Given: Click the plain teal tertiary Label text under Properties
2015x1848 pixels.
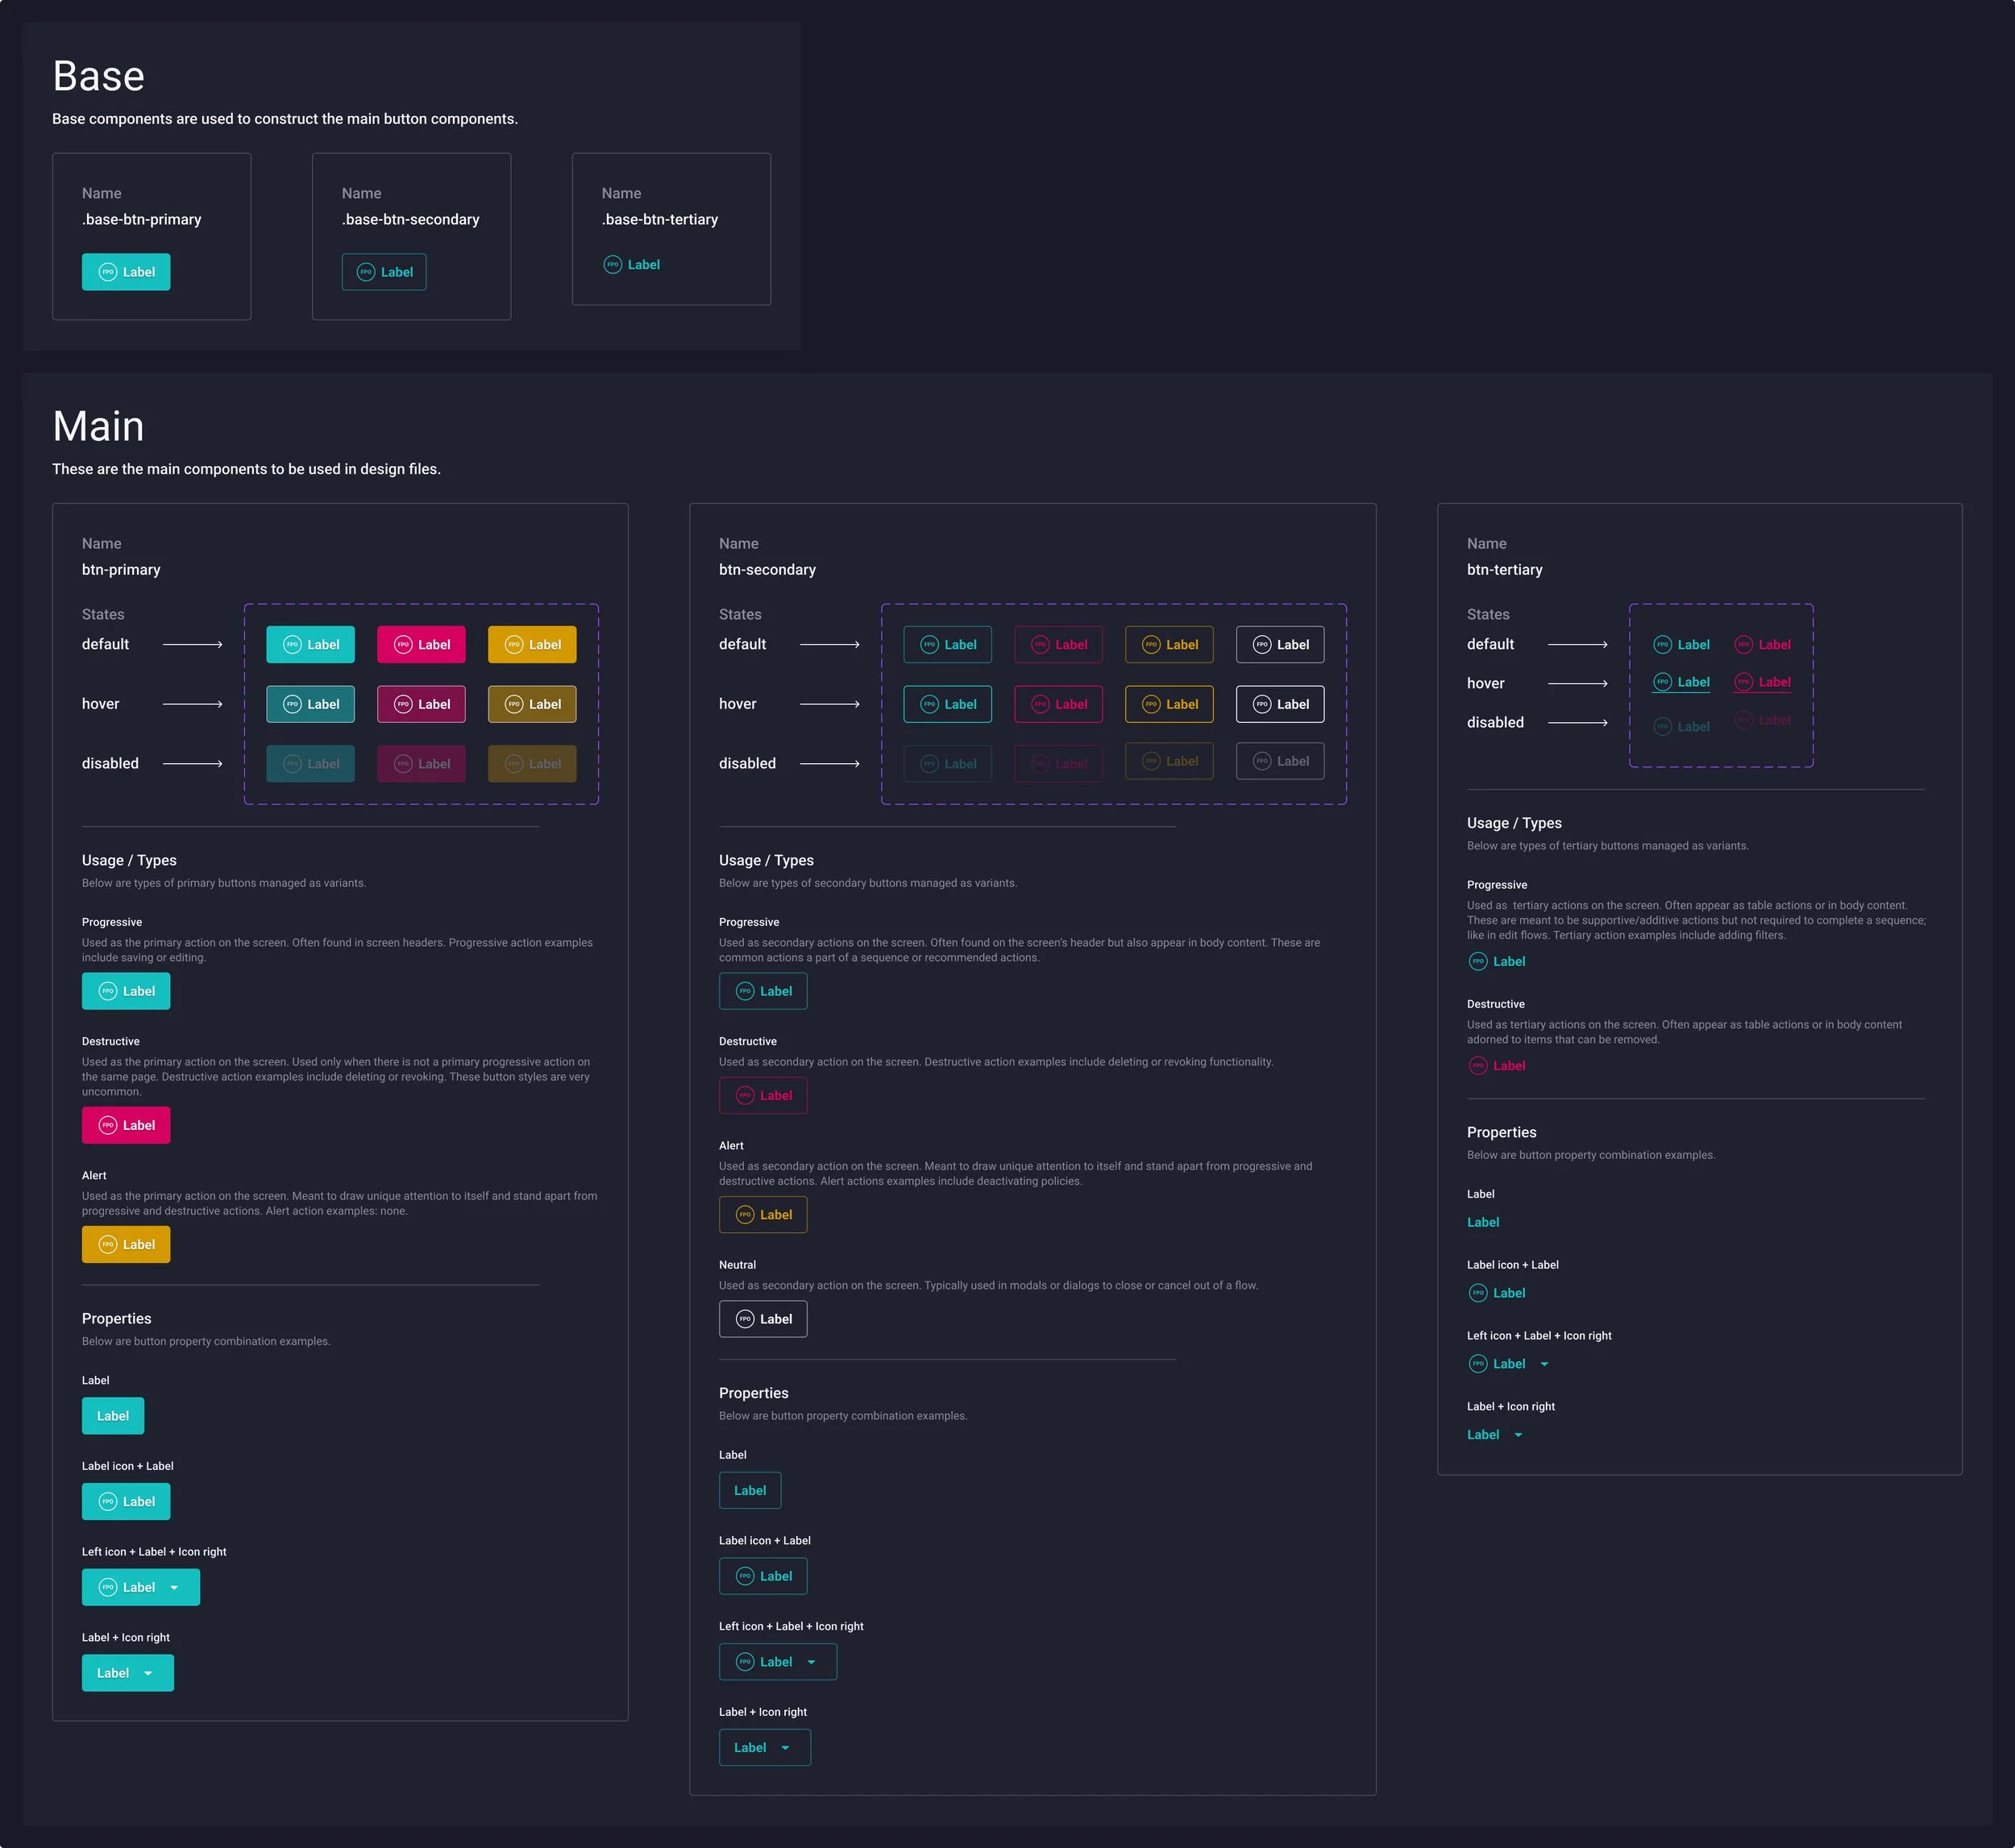Looking at the screenshot, I should [1482, 1222].
